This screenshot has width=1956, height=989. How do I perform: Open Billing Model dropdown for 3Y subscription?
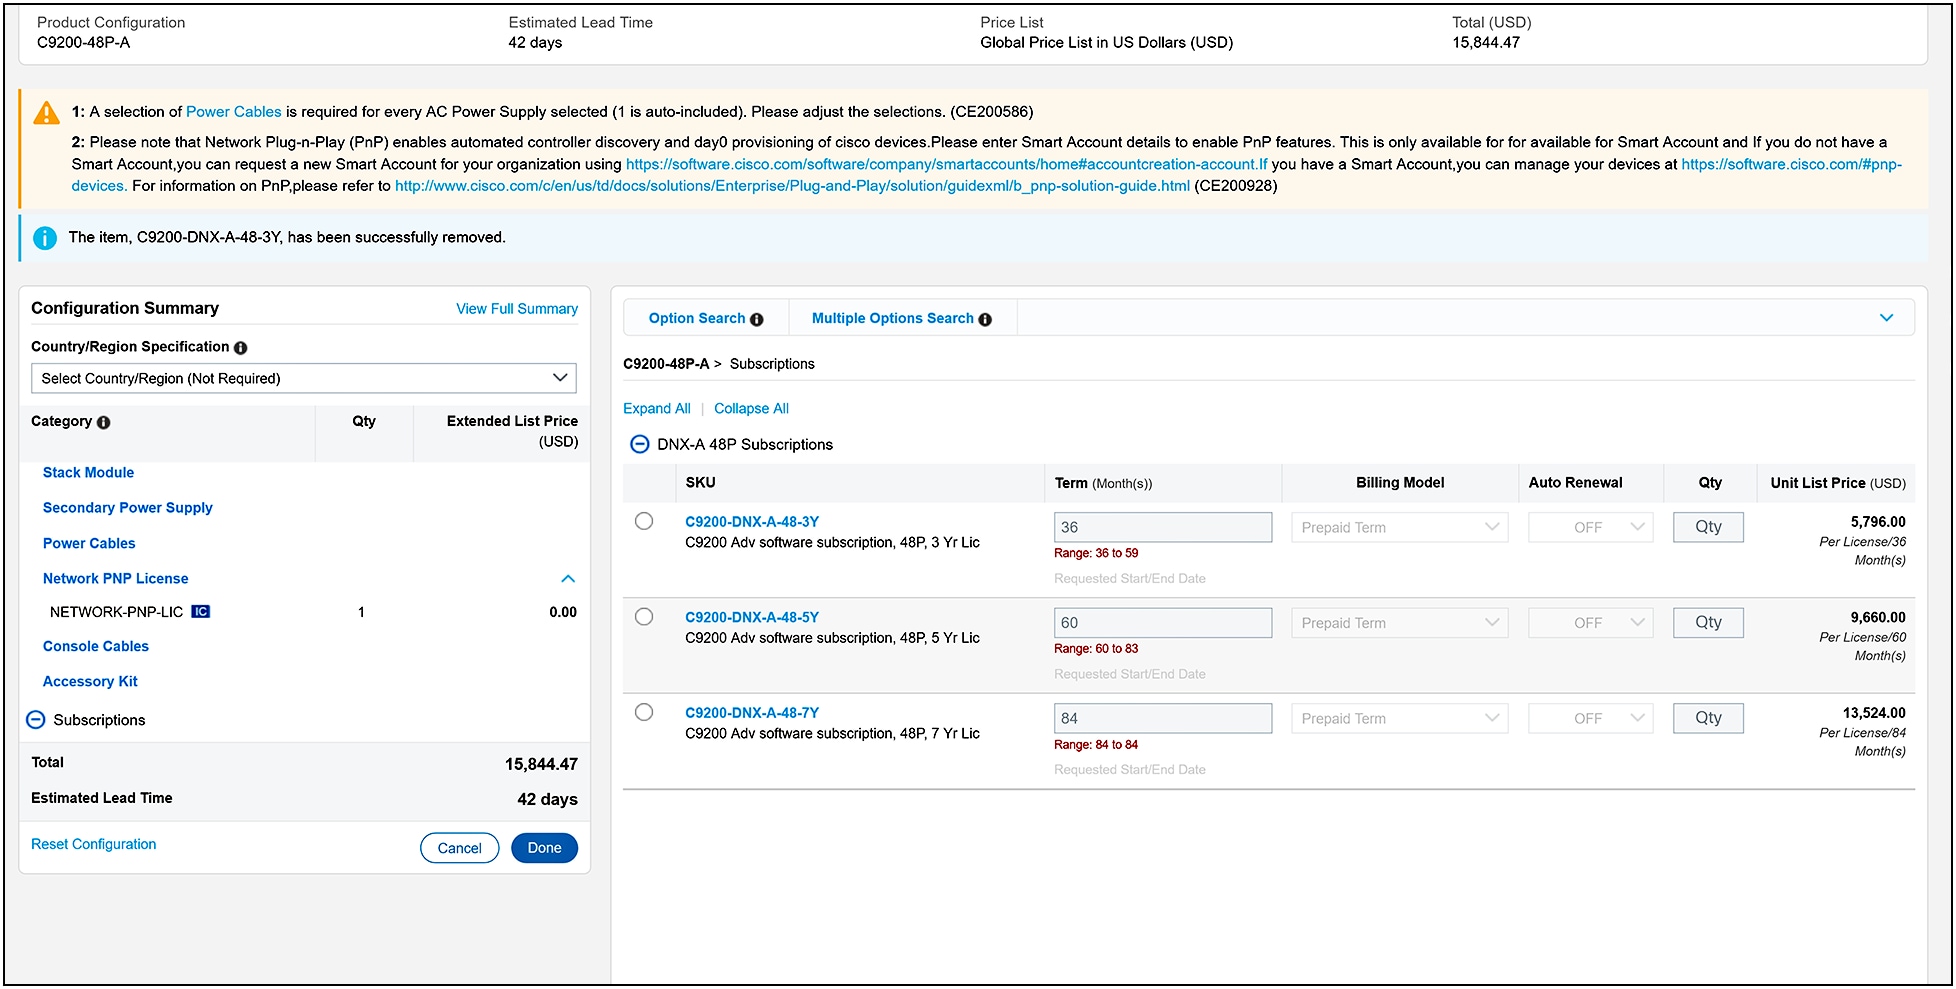pos(1399,527)
